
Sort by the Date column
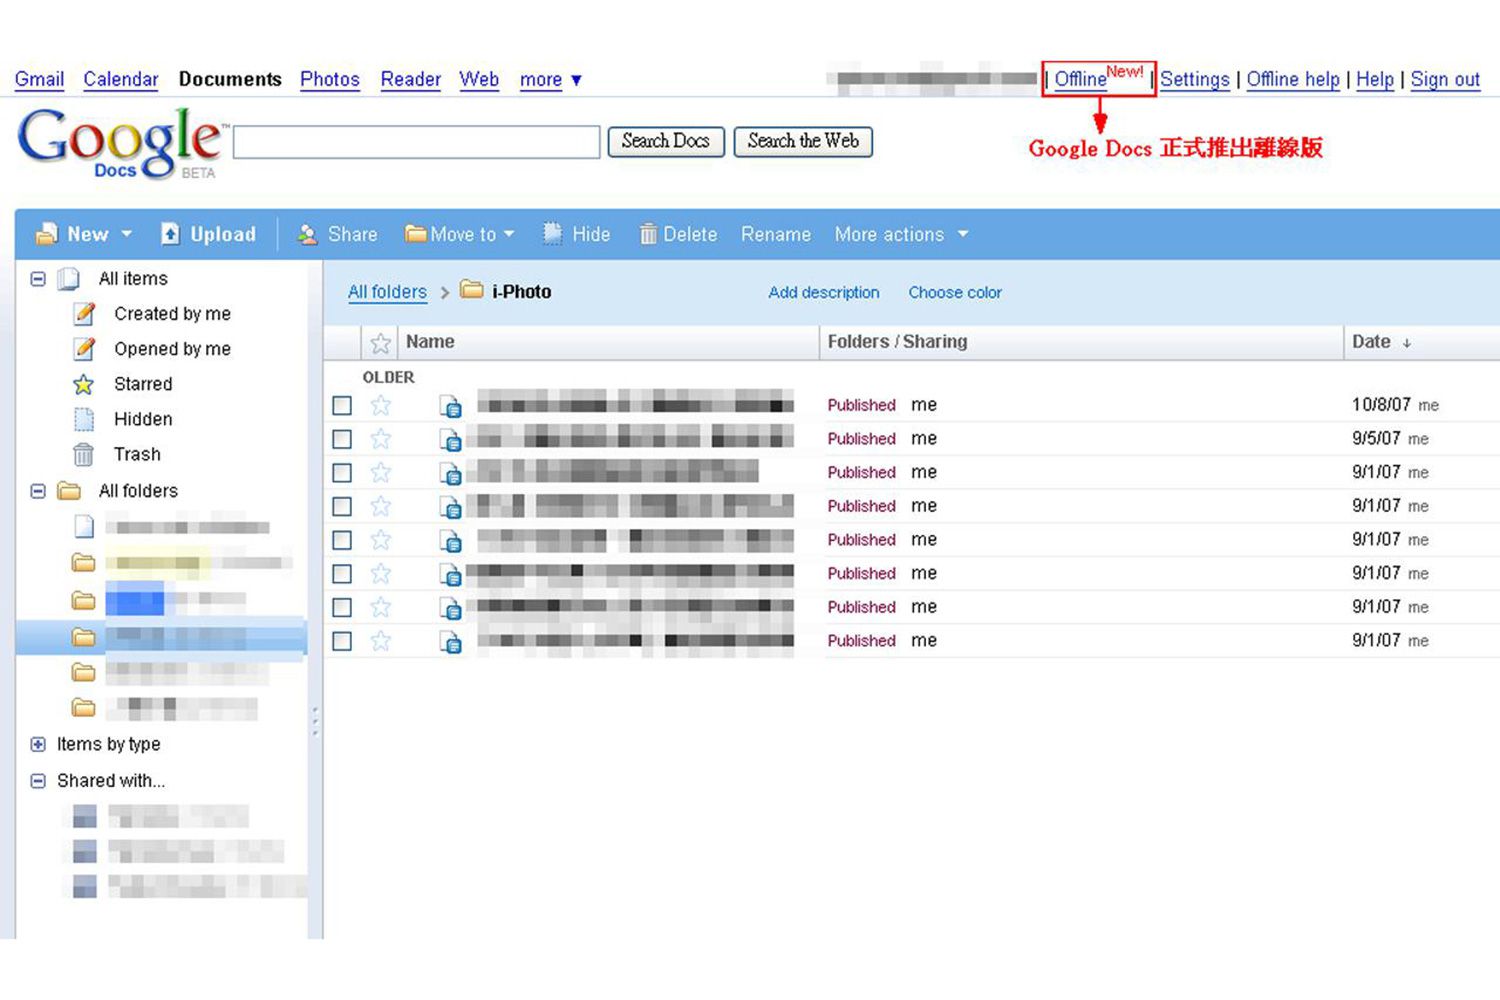click(1381, 342)
